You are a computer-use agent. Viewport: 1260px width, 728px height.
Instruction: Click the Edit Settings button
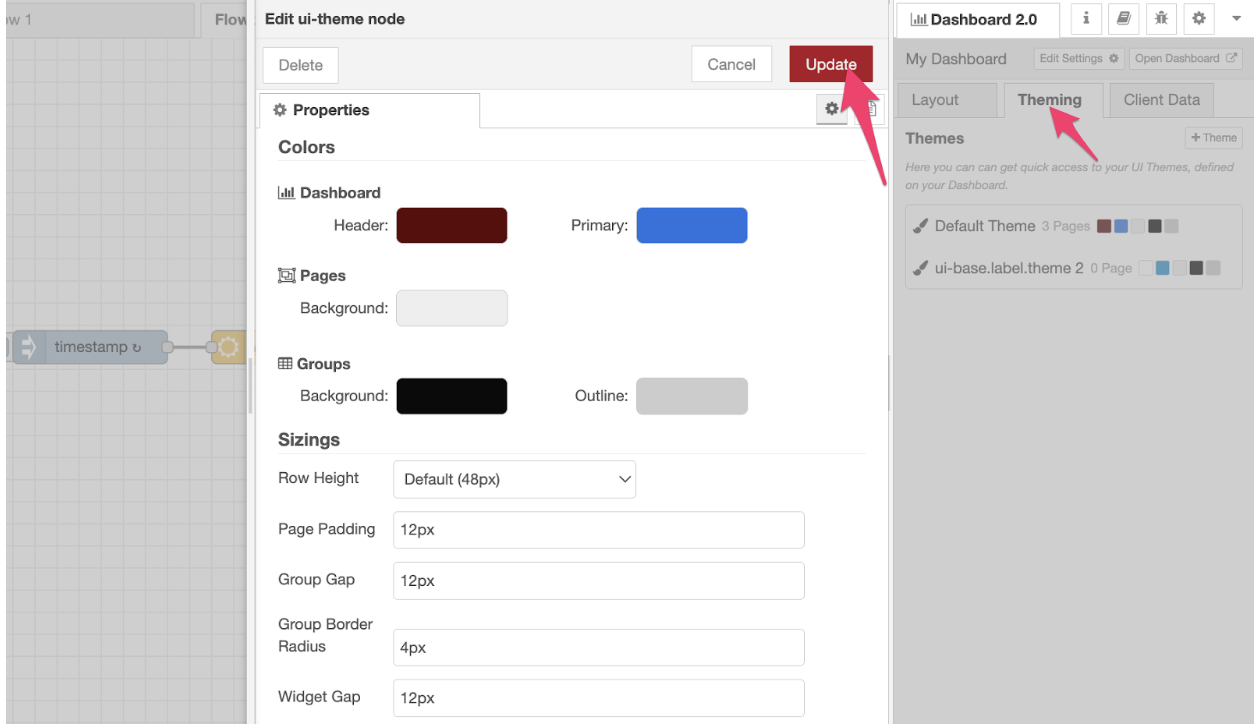pyautogui.click(x=1079, y=58)
